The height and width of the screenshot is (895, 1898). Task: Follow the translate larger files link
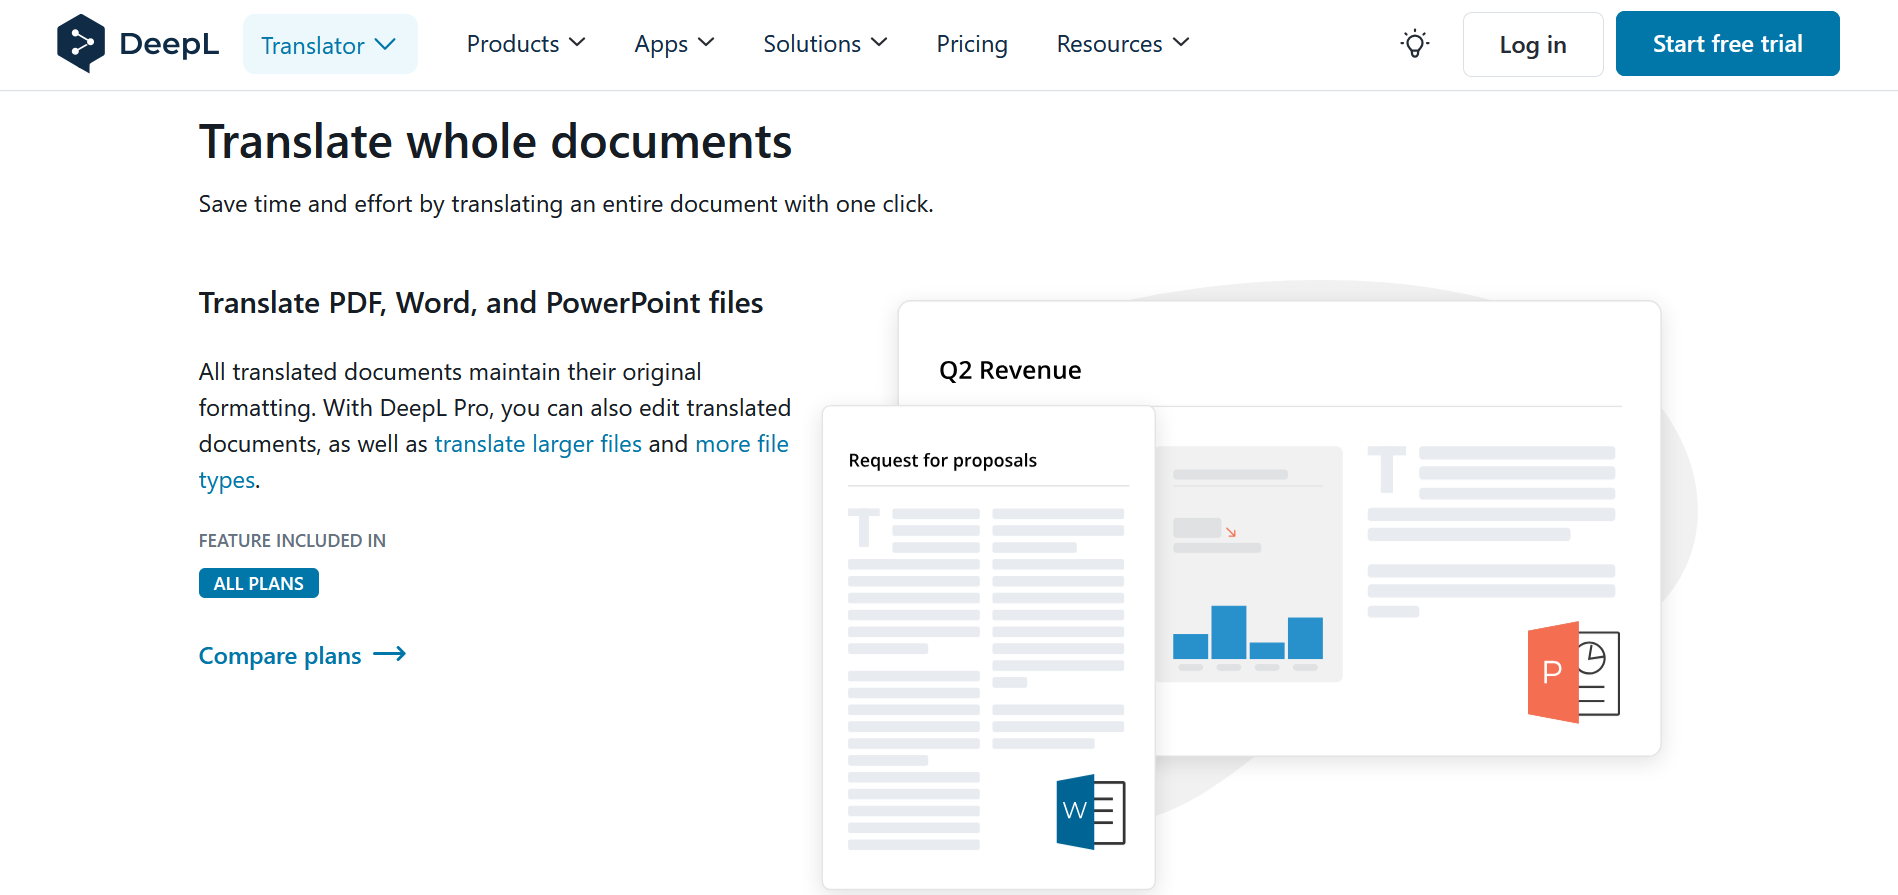pyautogui.click(x=538, y=444)
